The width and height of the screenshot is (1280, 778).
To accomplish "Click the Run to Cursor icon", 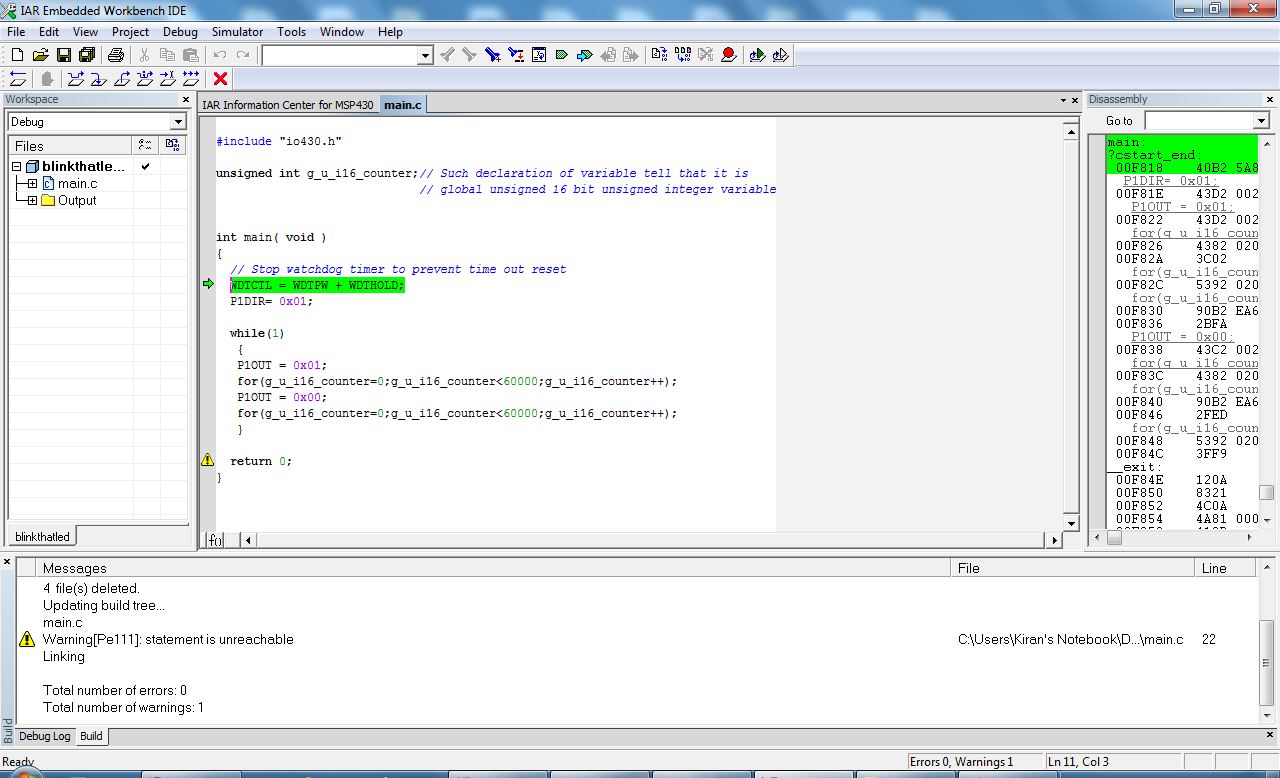I will (168, 79).
